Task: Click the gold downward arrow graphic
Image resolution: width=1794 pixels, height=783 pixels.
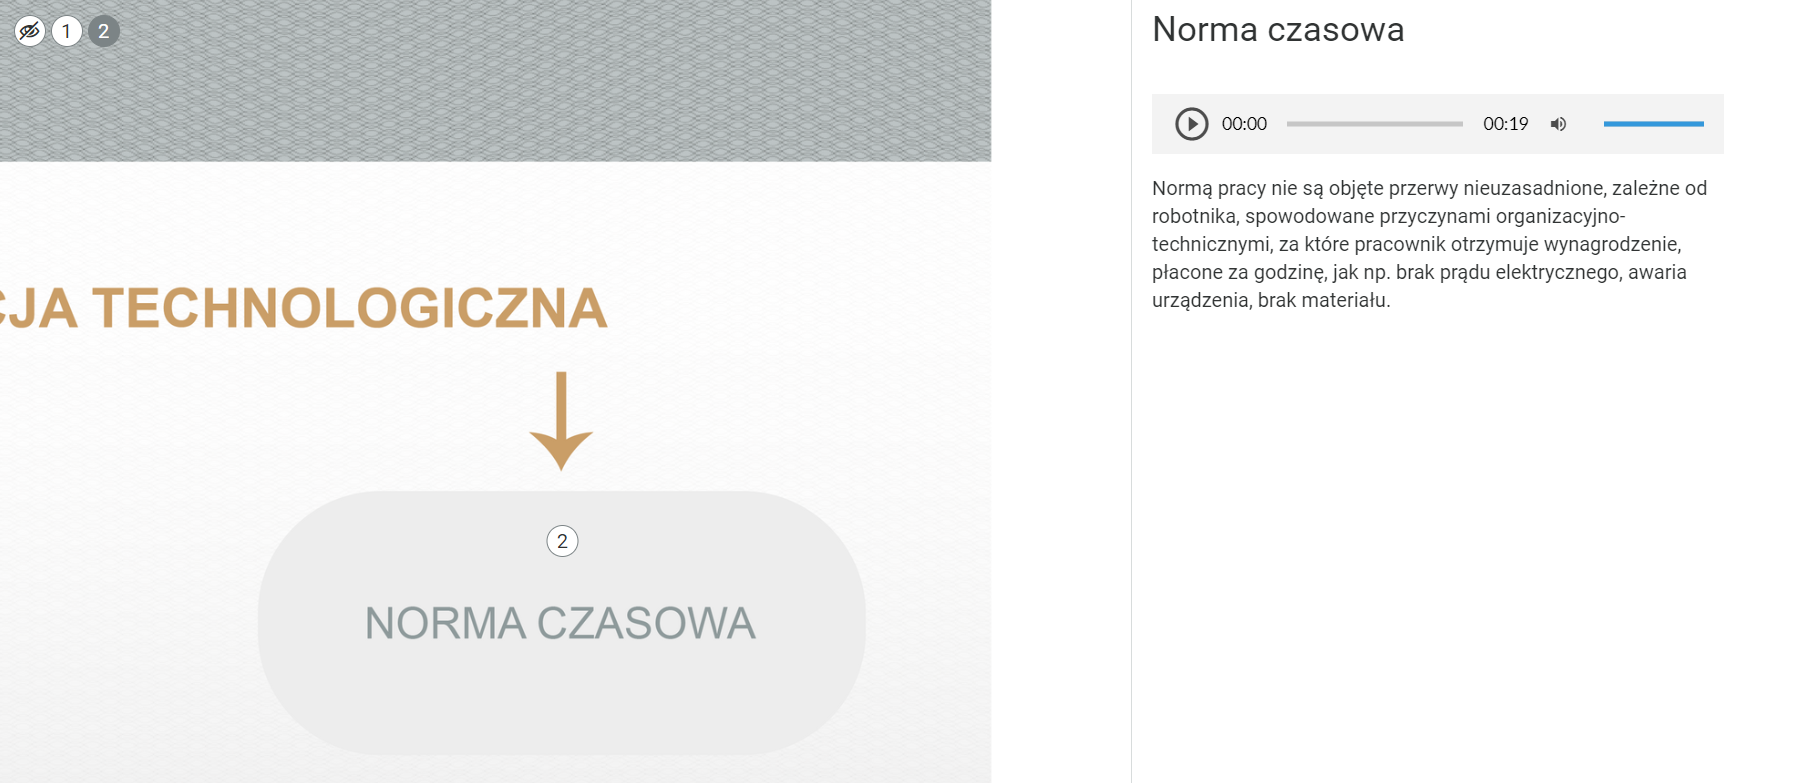Action: (561, 420)
